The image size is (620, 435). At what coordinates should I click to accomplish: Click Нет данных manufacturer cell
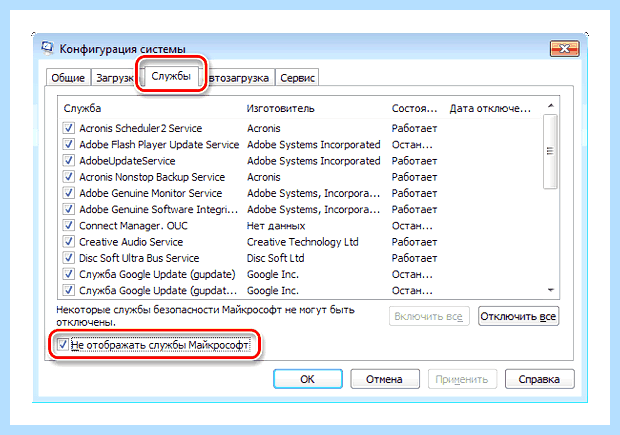pos(276,225)
